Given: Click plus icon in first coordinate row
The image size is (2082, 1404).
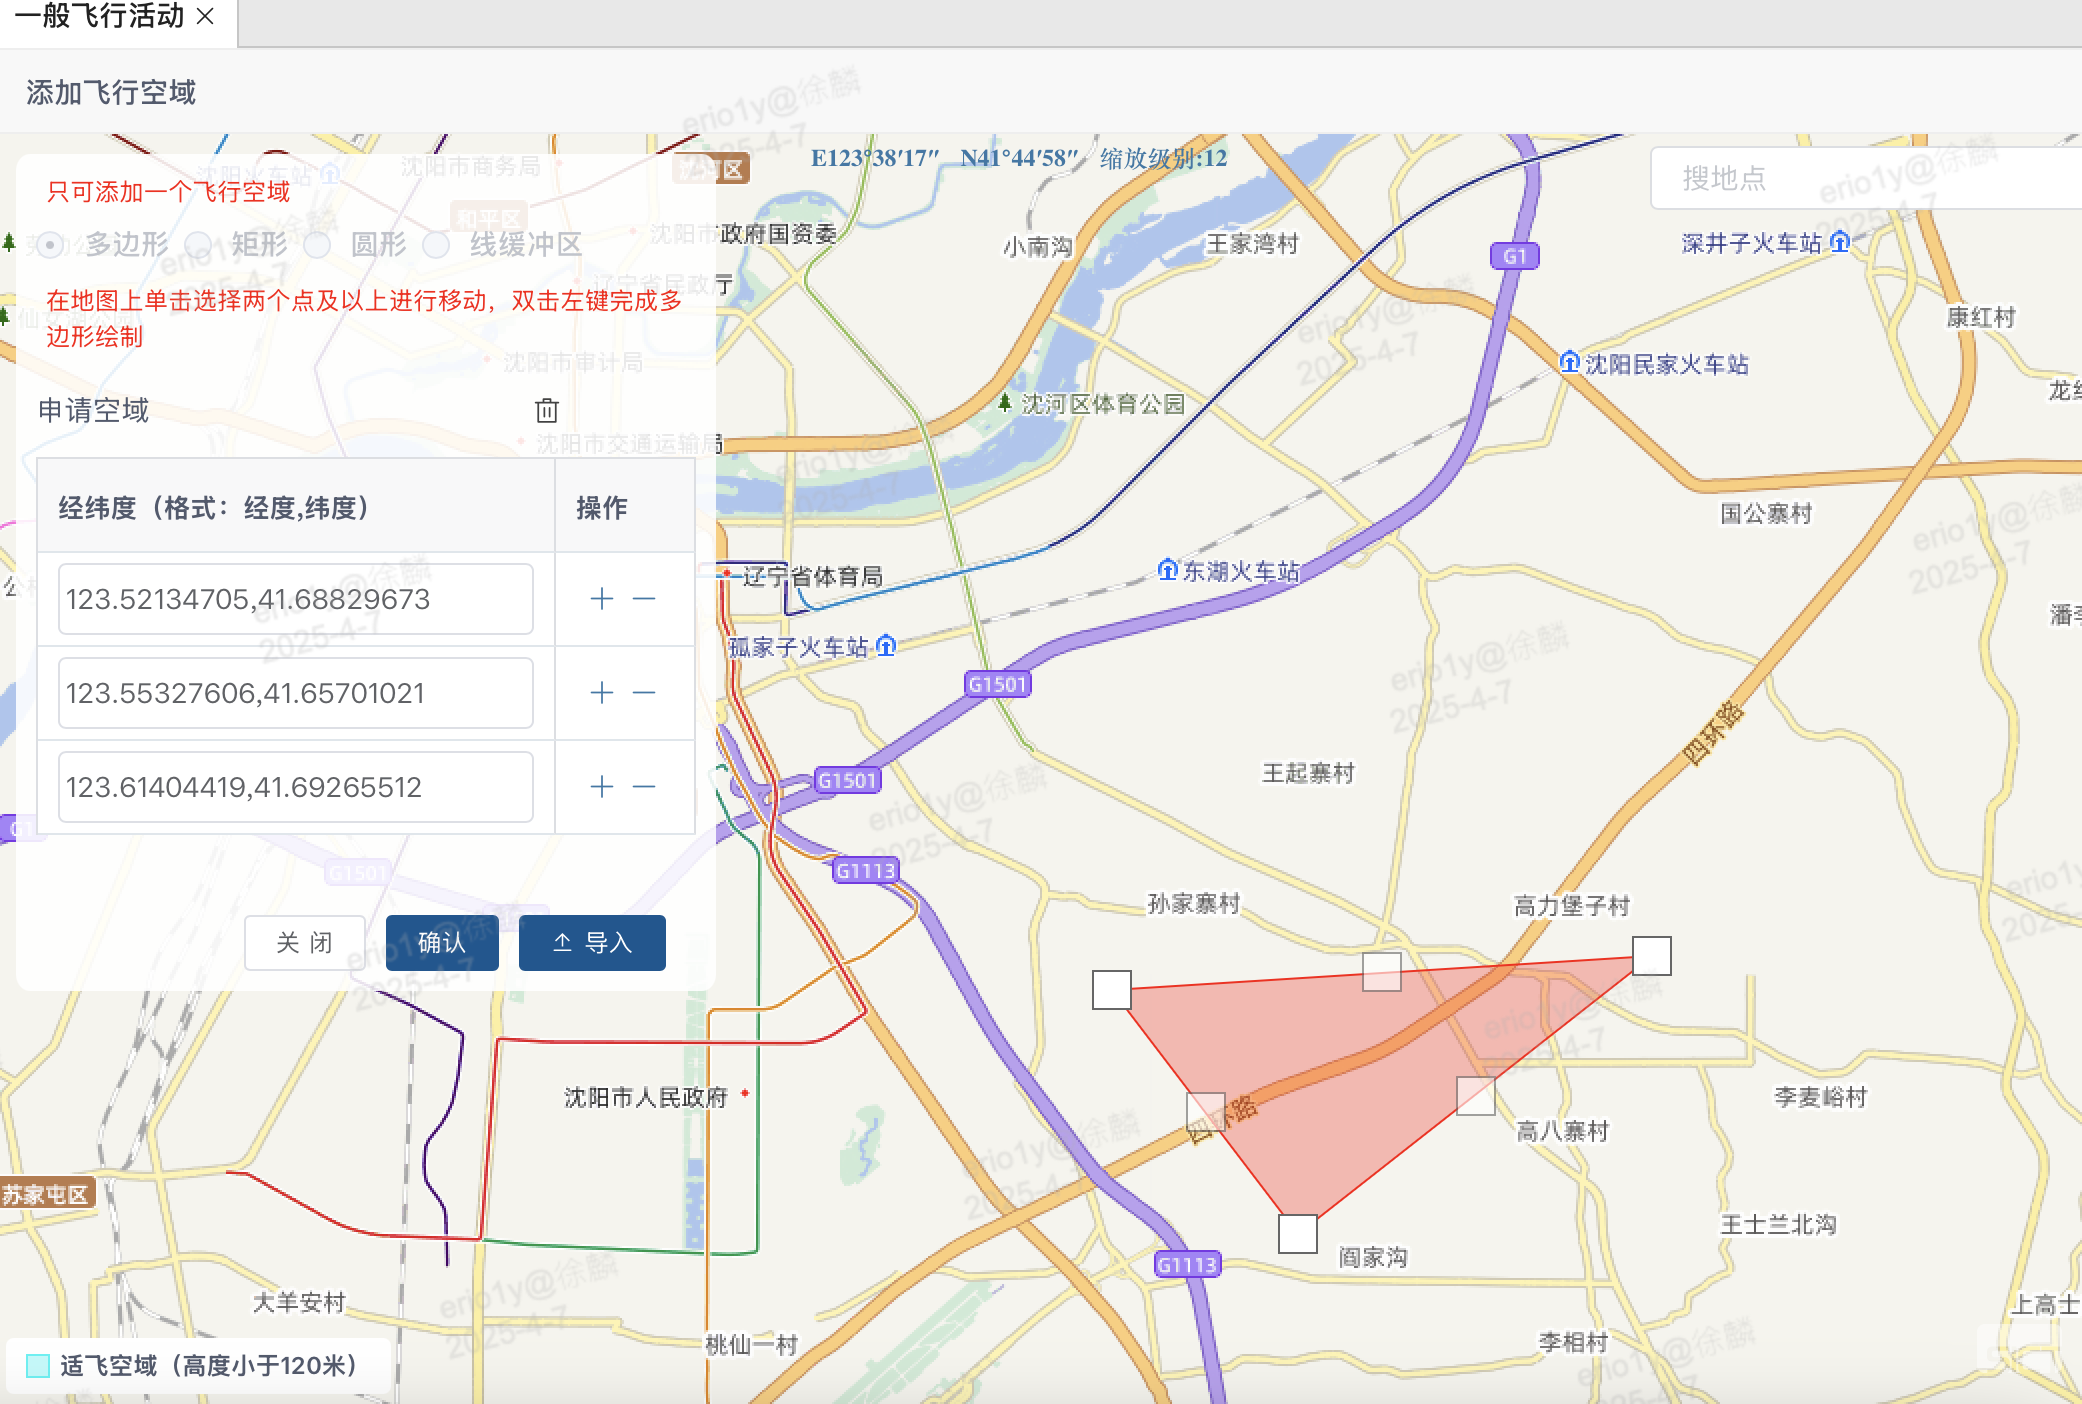Looking at the screenshot, I should (601, 599).
